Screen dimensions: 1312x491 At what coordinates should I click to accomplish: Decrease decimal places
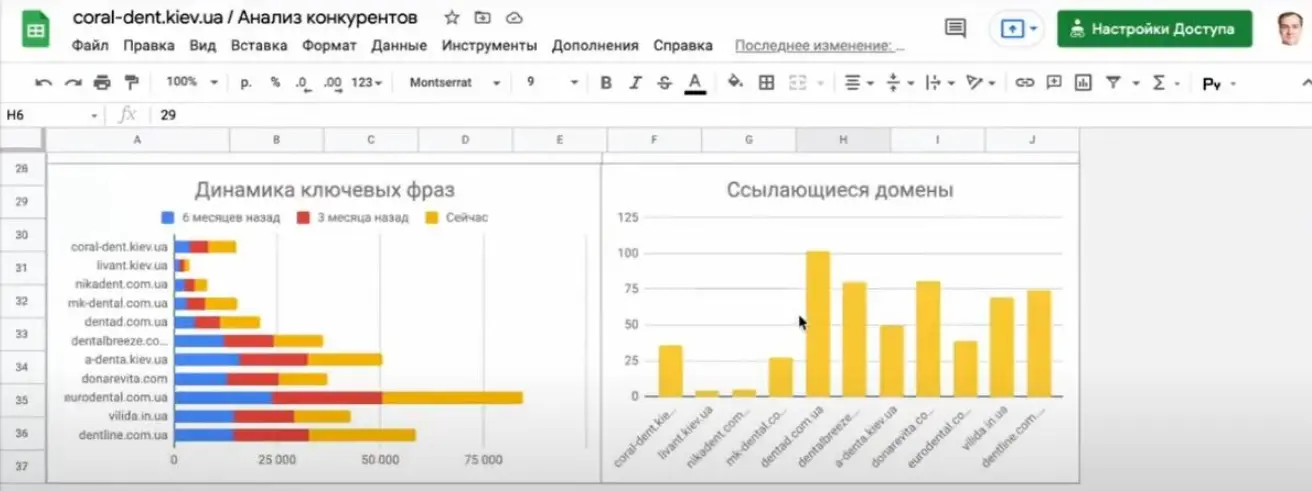[x=304, y=83]
